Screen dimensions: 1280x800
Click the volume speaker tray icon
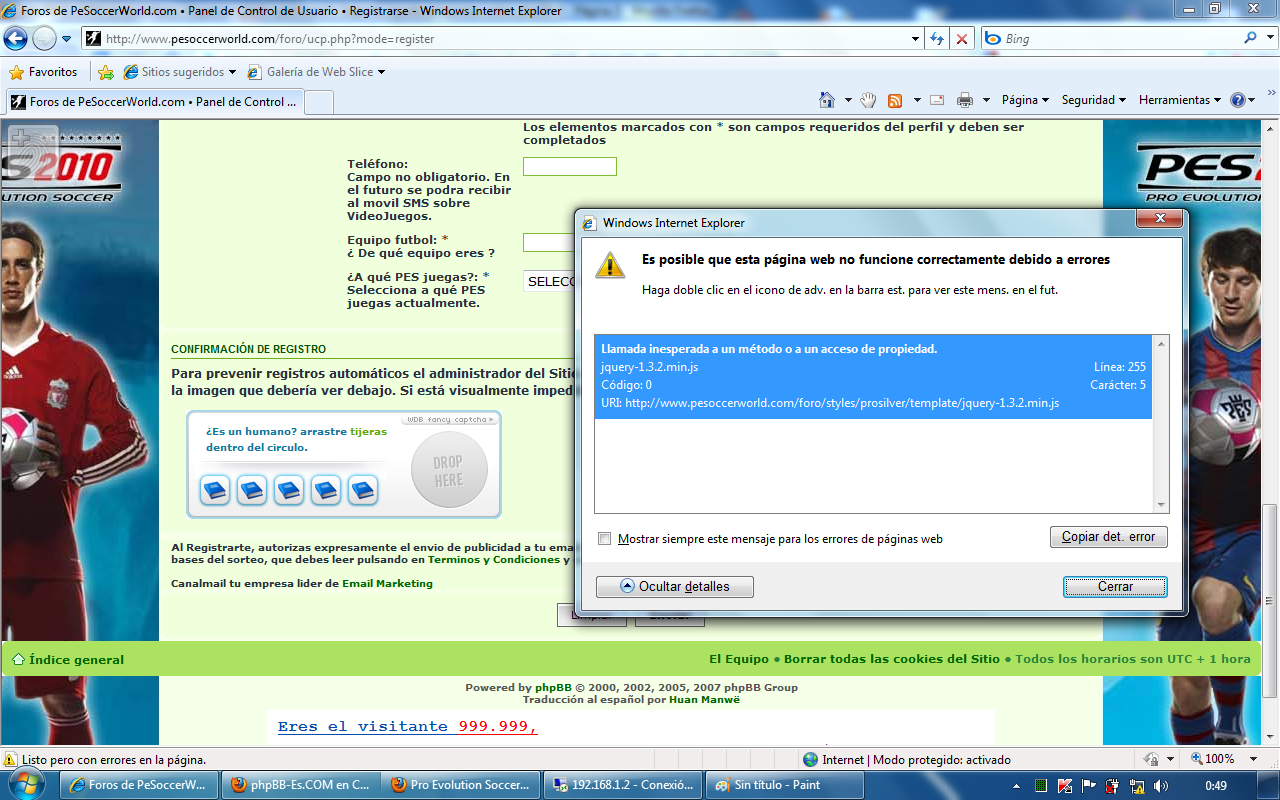1161,786
